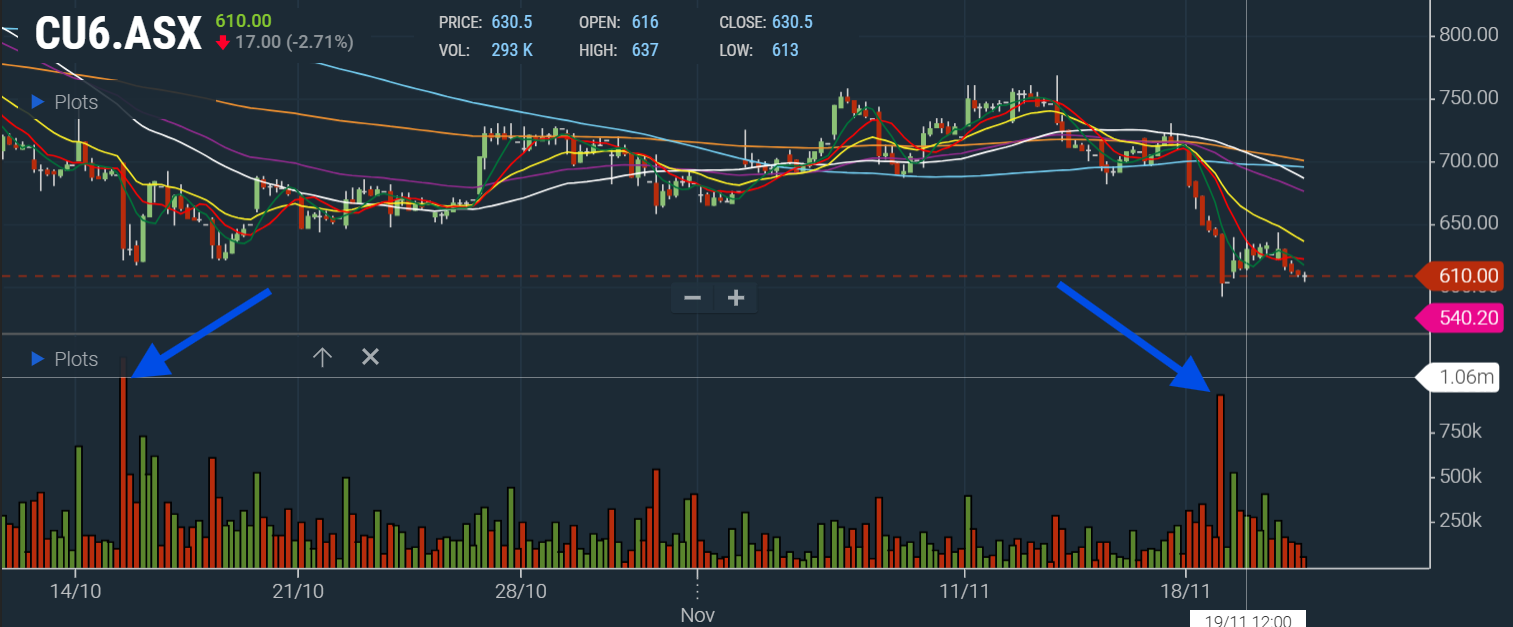Click the 500k volume axis label
Screen dimensions: 1513x627
click(x=1460, y=477)
